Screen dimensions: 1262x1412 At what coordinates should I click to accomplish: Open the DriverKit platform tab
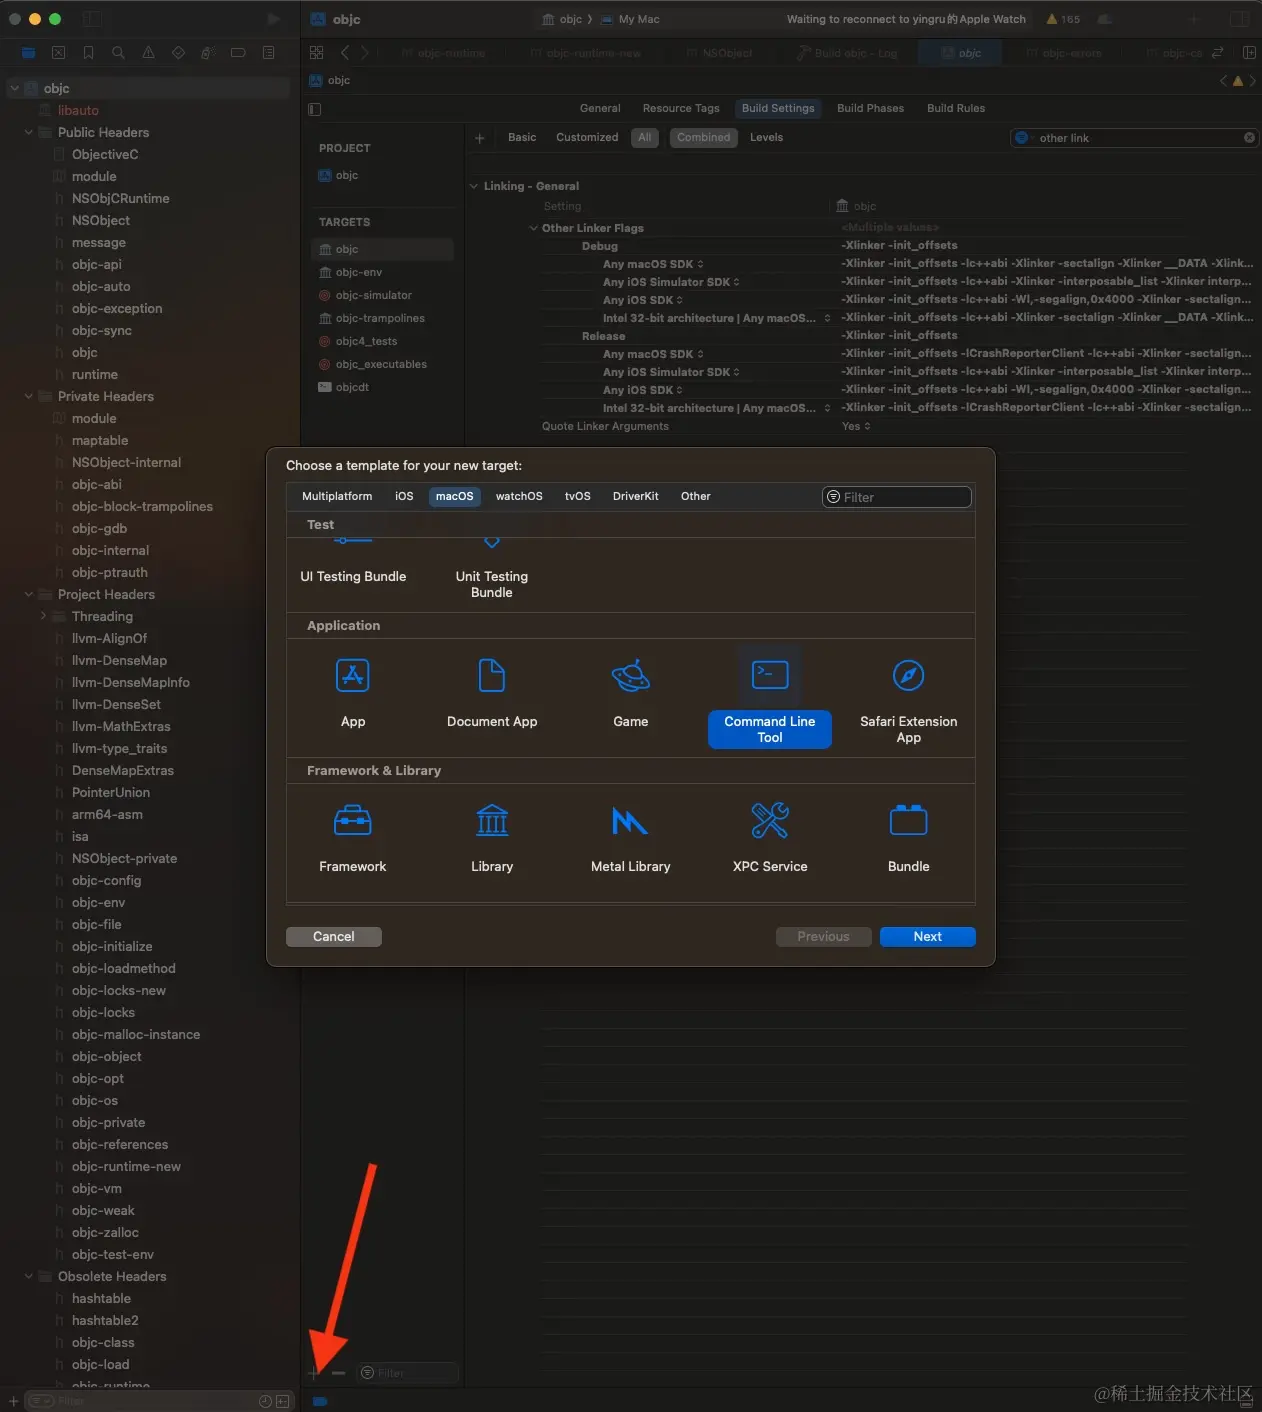point(636,497)
